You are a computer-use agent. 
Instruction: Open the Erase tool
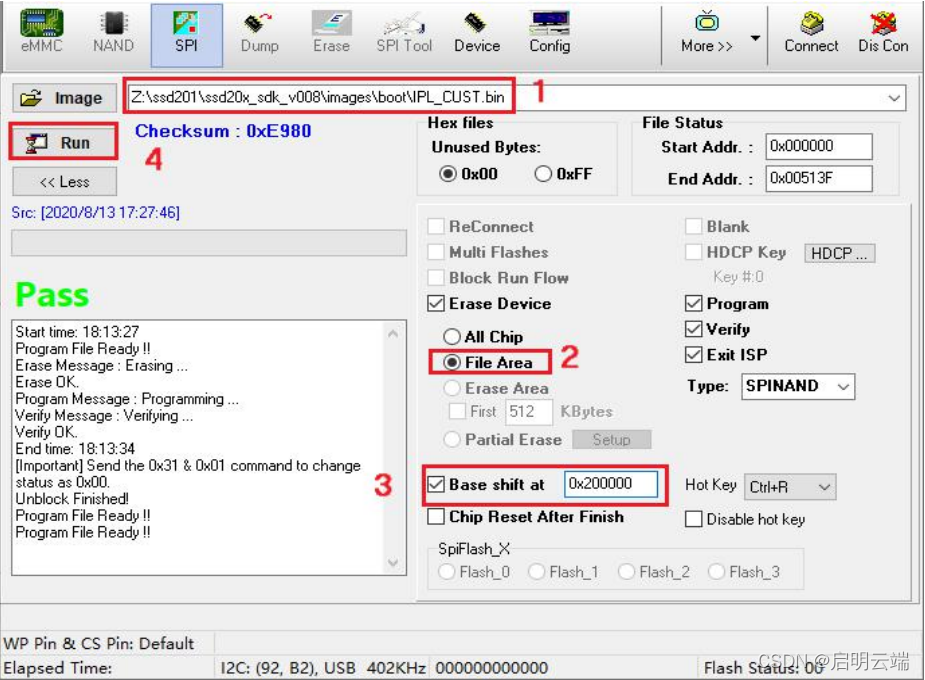coord(331,33)
